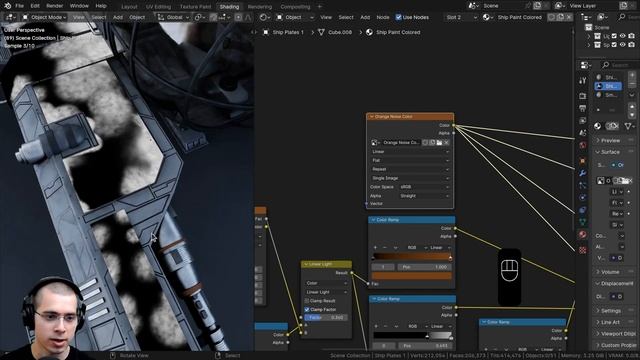
Task: Open the Straight Alpha dropdown
Action: pyautogui.click(x=424, y=196)
